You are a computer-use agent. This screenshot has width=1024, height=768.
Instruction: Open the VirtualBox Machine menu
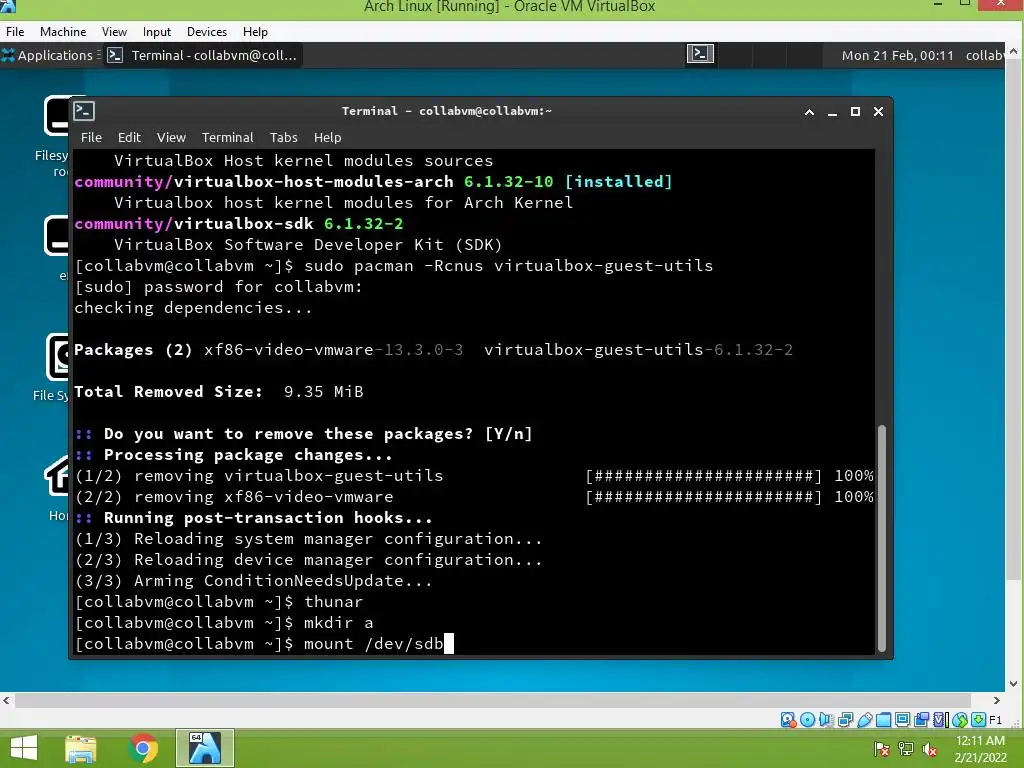tap(63, 31)
